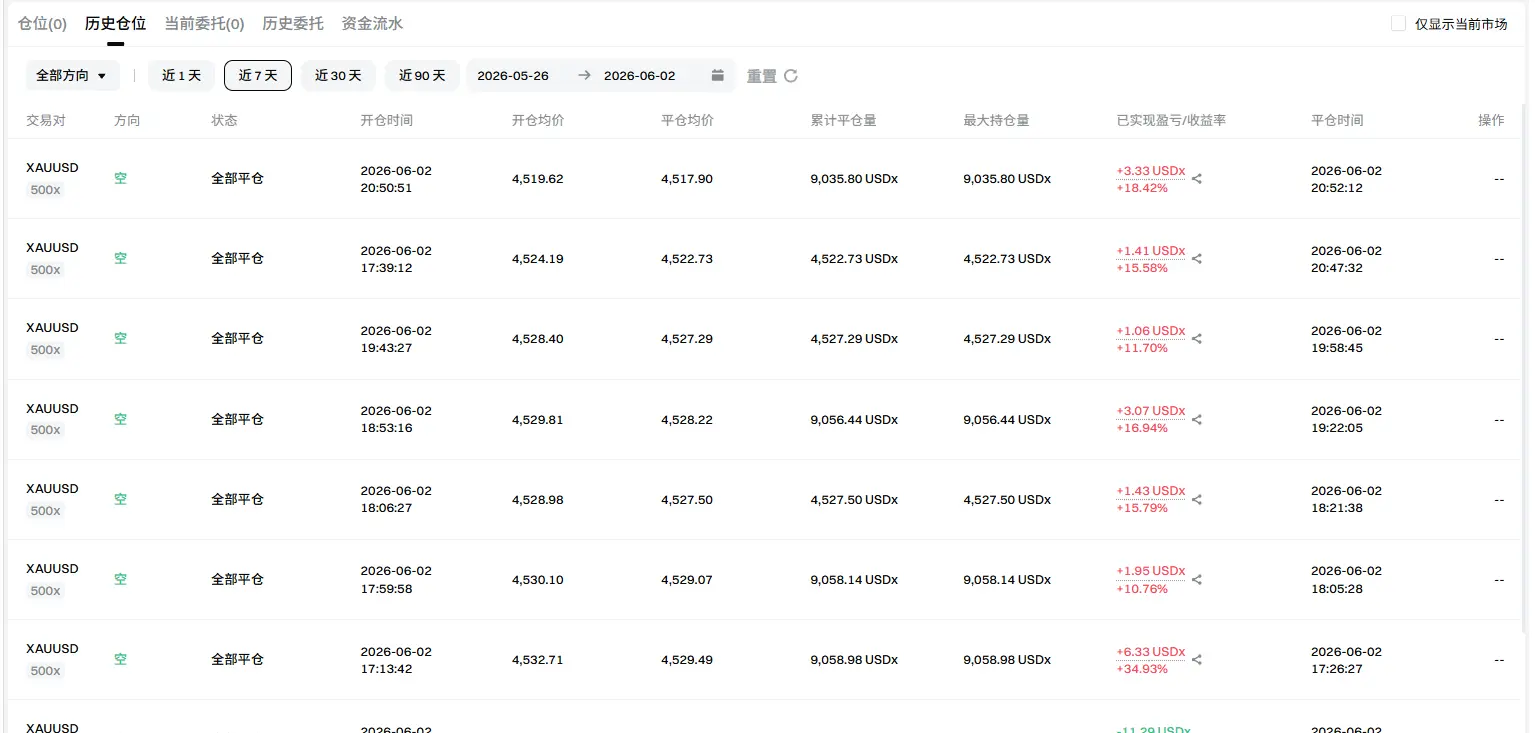Click +3.33 USDx realized profit value
1535x733 pixels.
click(x=1151, y=171)
